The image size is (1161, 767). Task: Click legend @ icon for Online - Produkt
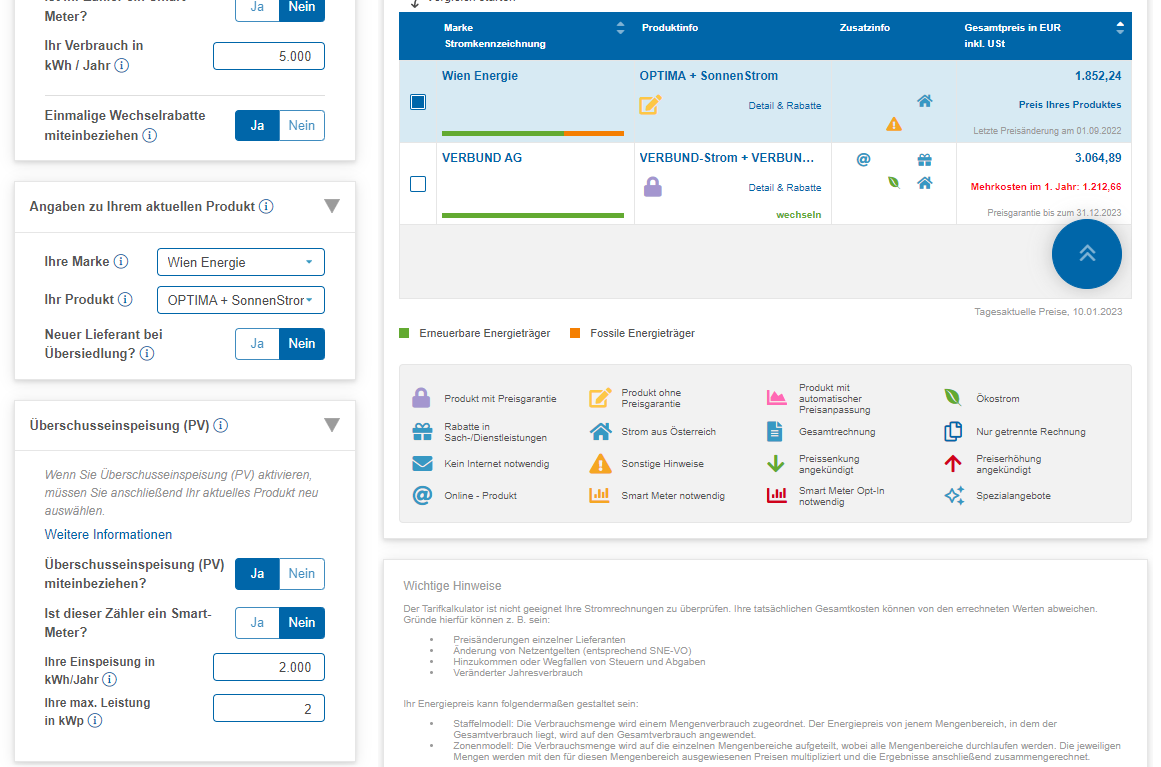point(422,495)
